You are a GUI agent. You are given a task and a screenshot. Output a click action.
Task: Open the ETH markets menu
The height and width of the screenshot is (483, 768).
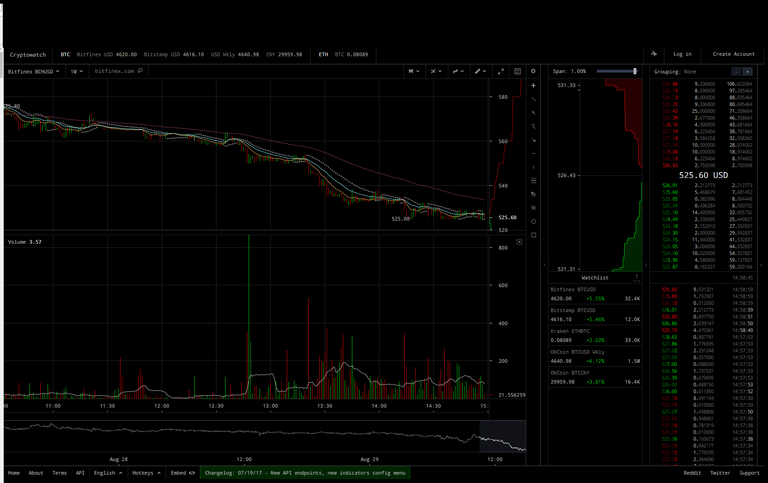[x=323, y=54]
